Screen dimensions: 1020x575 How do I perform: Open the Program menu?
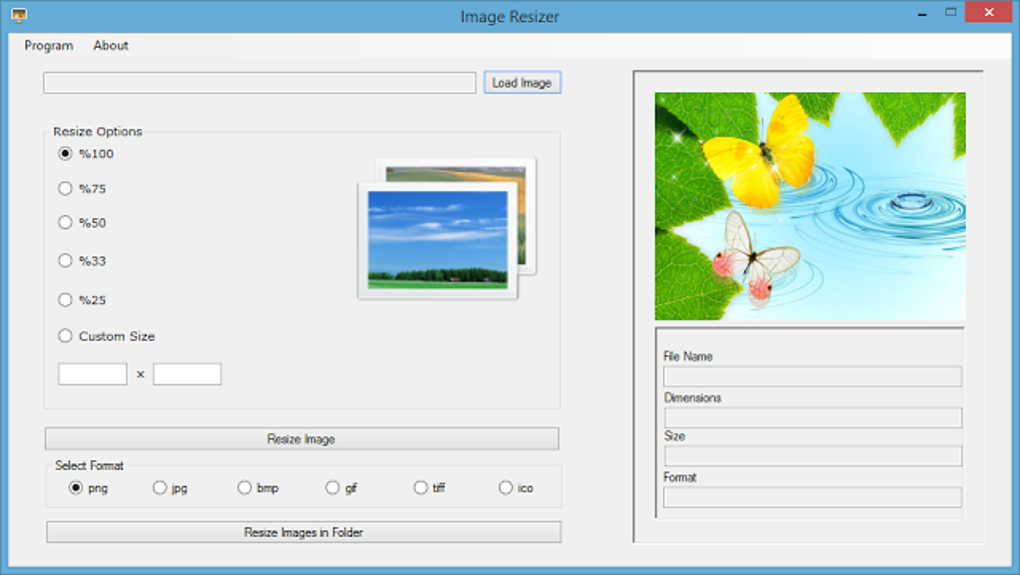click(49, 46)
